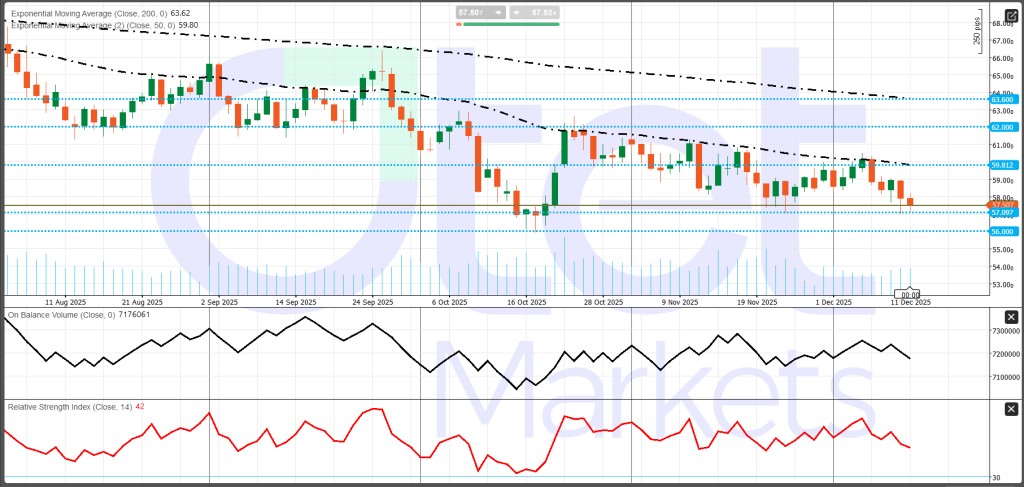The width and height of the screenshot is (1024, 487).
Task: Click the 250 pips scale indicator
Action: 977,31
